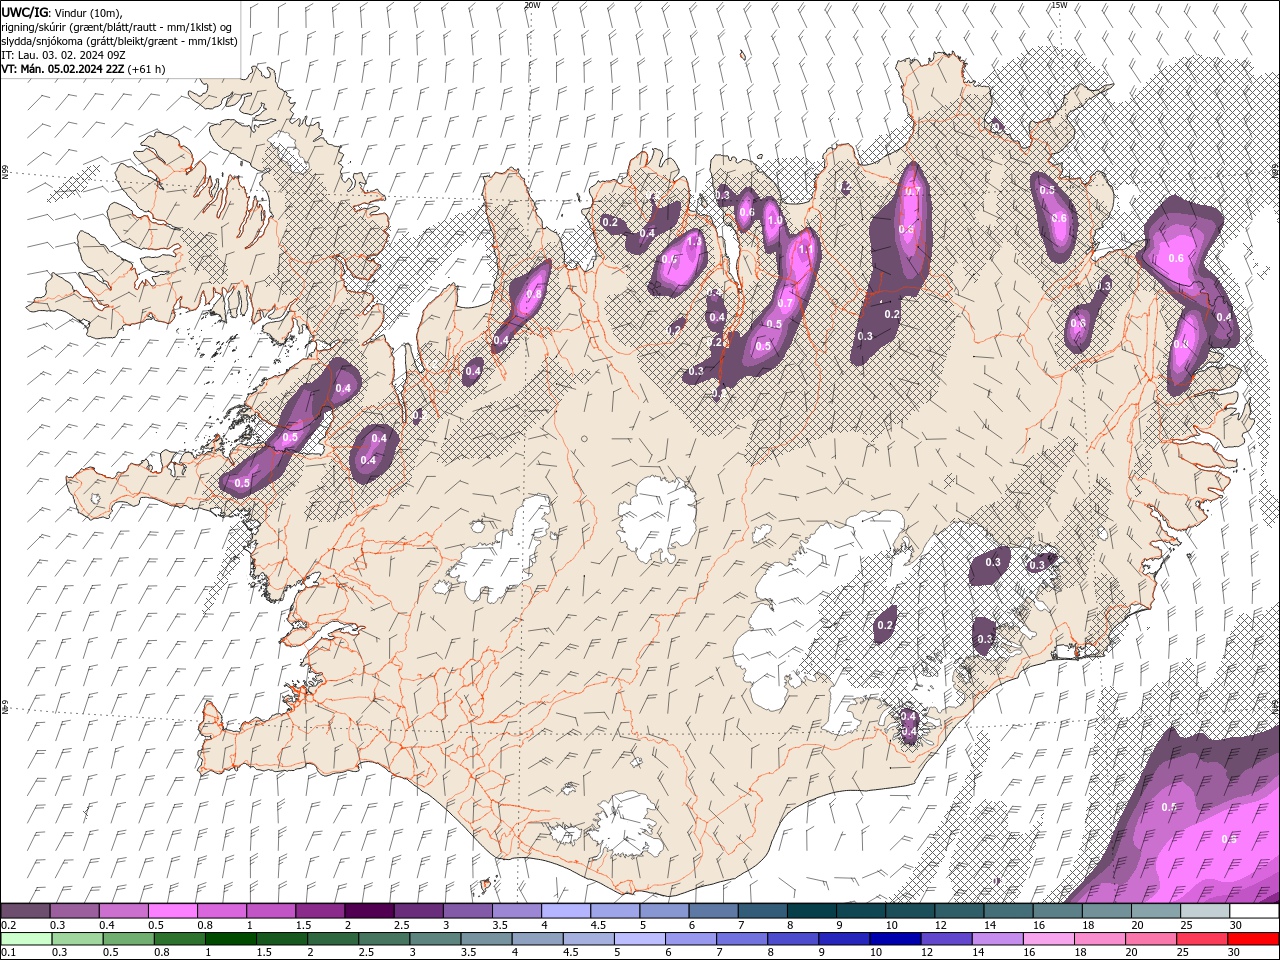Click the 'rigning/skúrir (grænt/blátt/rautt - mm/1klst) og' line

point(117,27)
